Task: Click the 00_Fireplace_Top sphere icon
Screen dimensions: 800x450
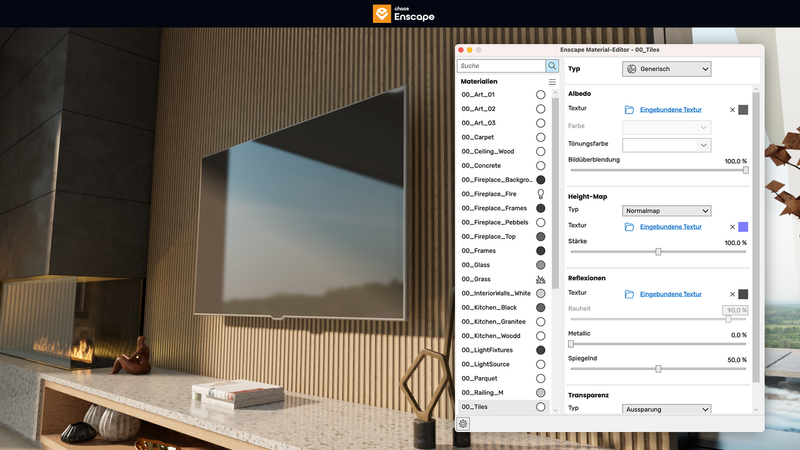Action: coord(540,236)
